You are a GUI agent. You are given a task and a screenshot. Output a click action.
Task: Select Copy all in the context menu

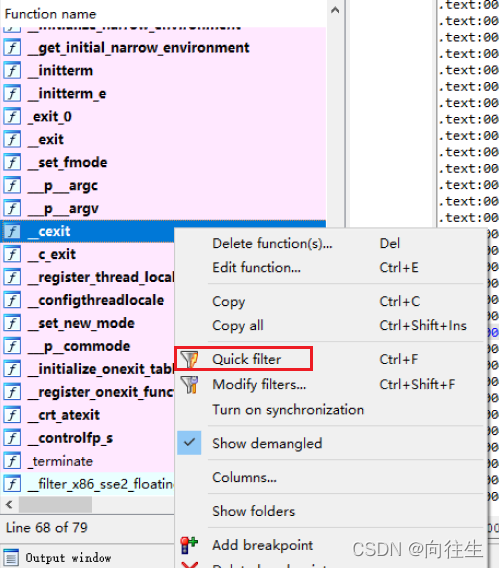tap(331, 325)
